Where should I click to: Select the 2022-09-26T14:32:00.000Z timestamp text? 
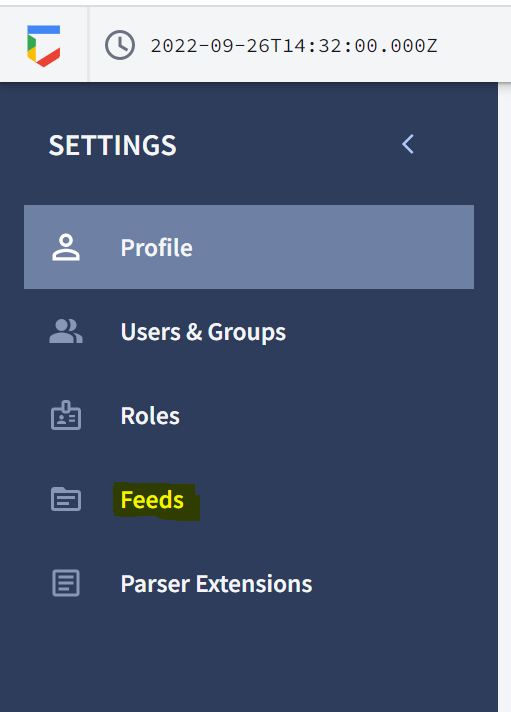click(x=294, y=46)
